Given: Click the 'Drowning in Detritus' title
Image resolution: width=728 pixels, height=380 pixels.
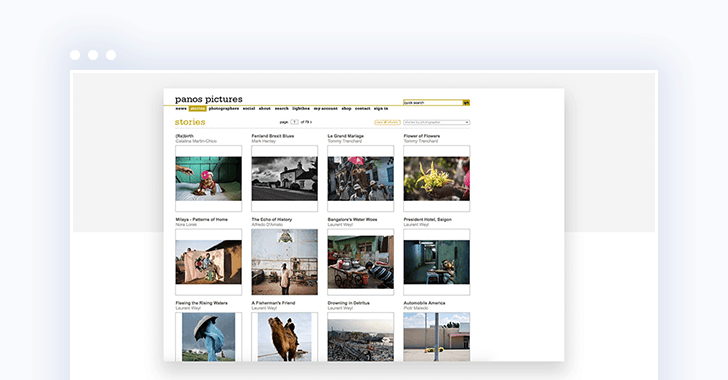Looking at the screenshot, I should click(349, 303).
